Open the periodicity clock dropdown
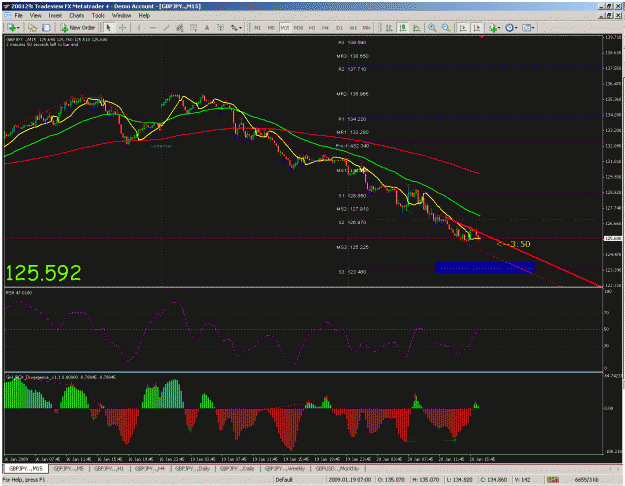The width and height of the screenshot is (625, 486). pyautogui.click(x=511, y=28)
